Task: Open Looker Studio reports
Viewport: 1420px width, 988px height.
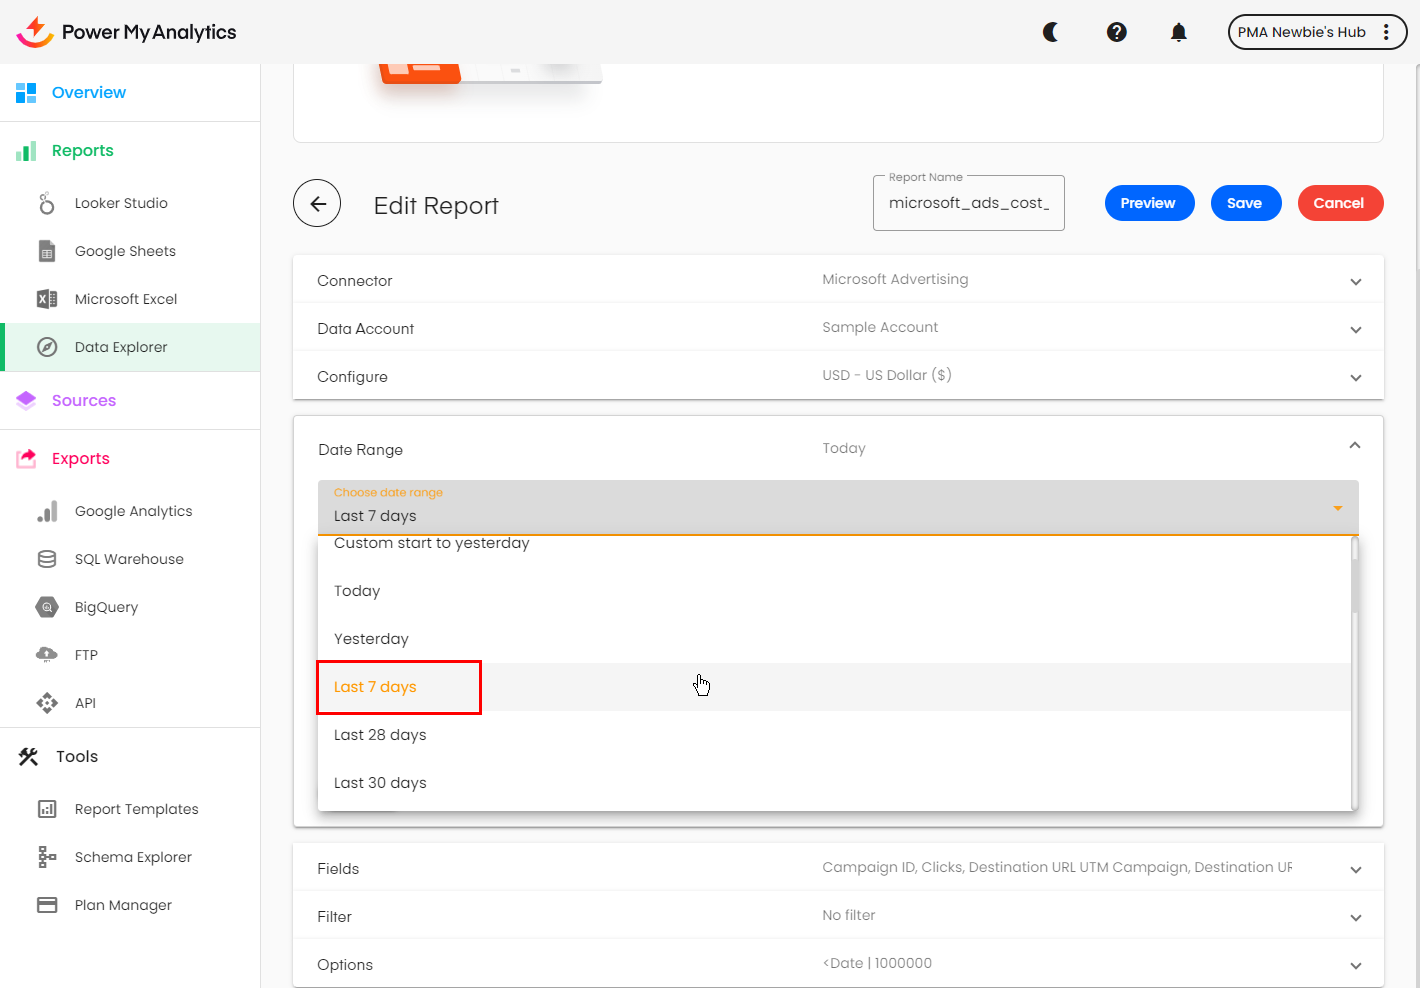Action: click(121, 203)
